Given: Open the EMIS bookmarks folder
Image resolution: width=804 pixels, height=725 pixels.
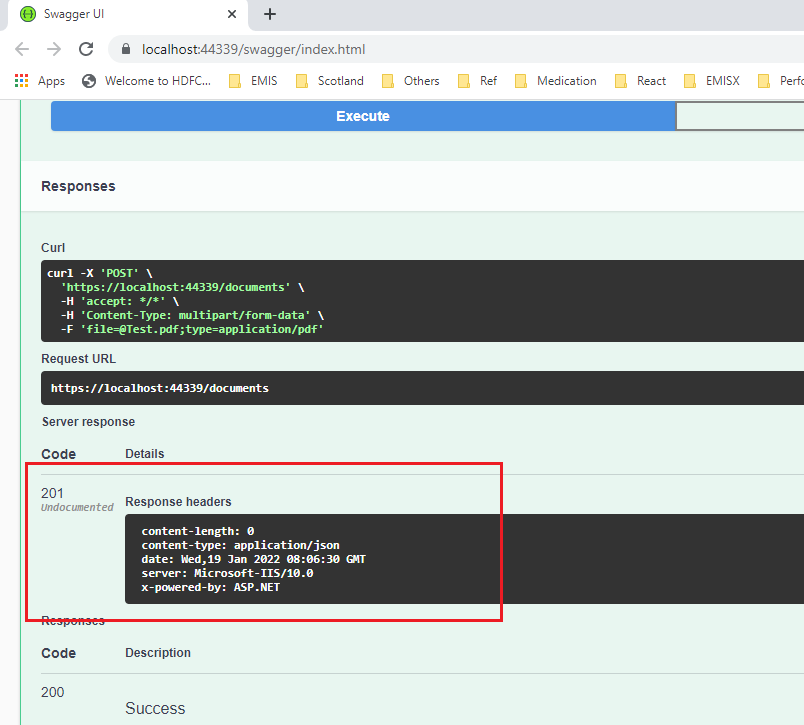Looking at the screenshot, I should click(253, 81).
